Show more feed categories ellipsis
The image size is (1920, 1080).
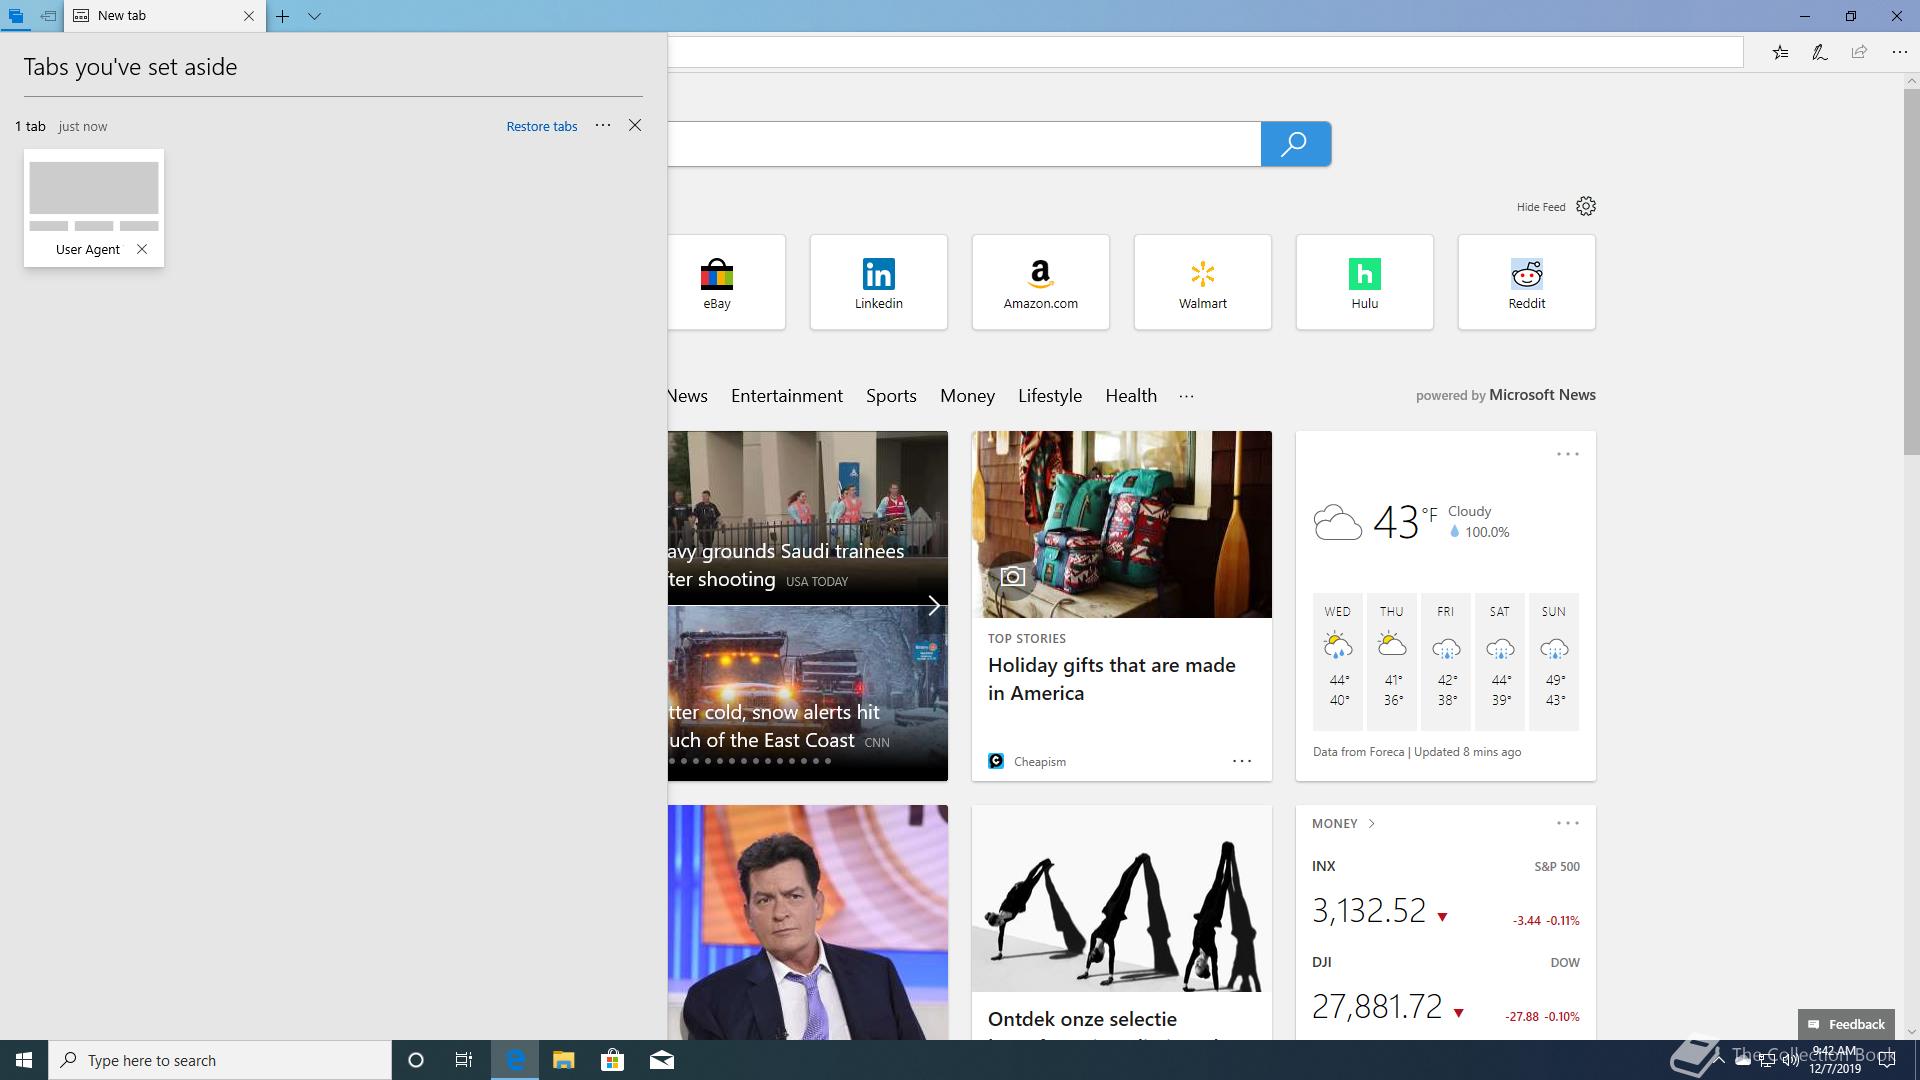[1186, 396]
